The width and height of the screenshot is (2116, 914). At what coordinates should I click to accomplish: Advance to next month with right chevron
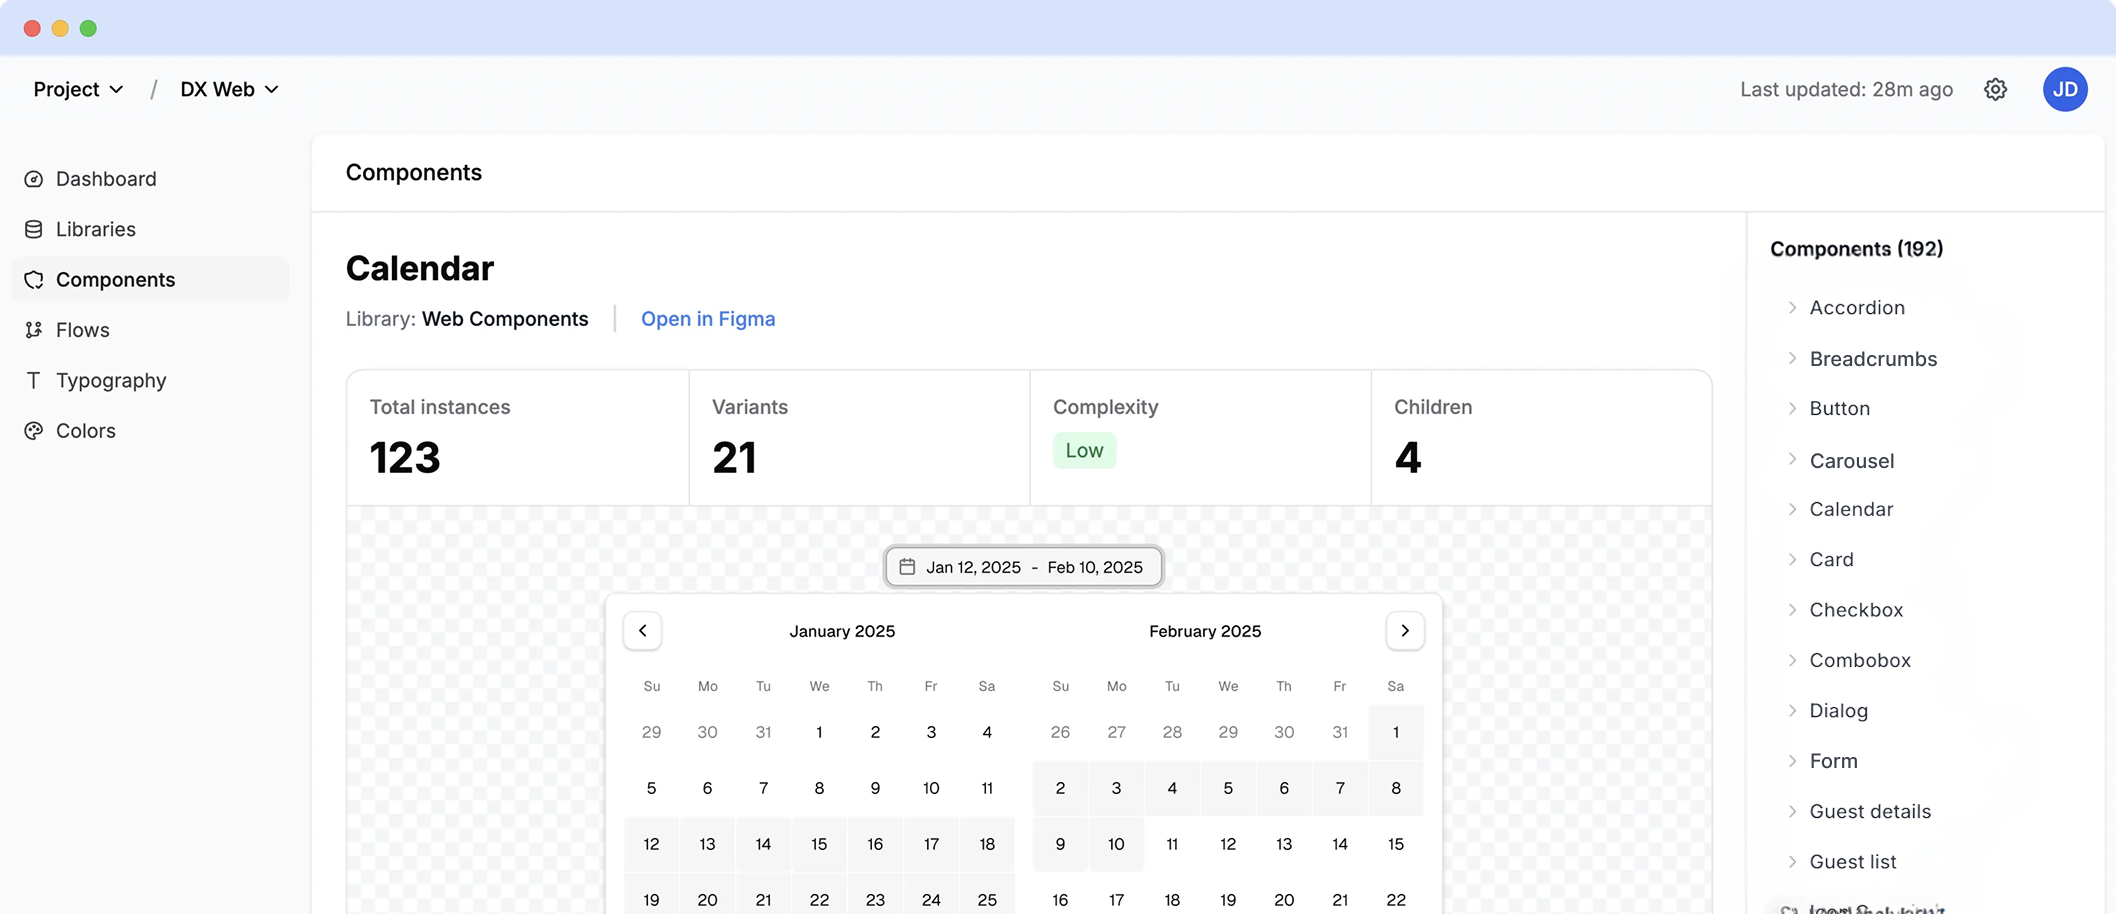[x=1405, y=631]
